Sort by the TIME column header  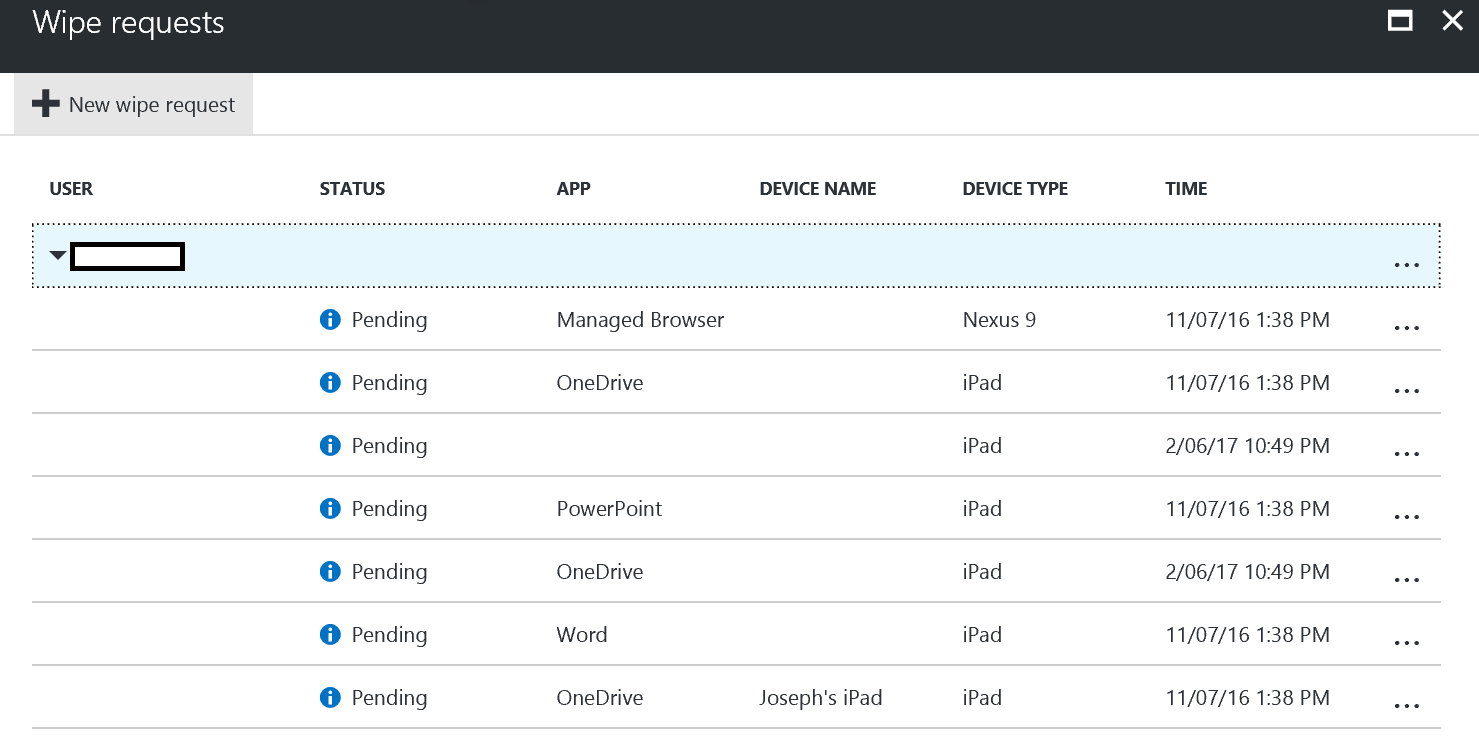(1186, 188)
